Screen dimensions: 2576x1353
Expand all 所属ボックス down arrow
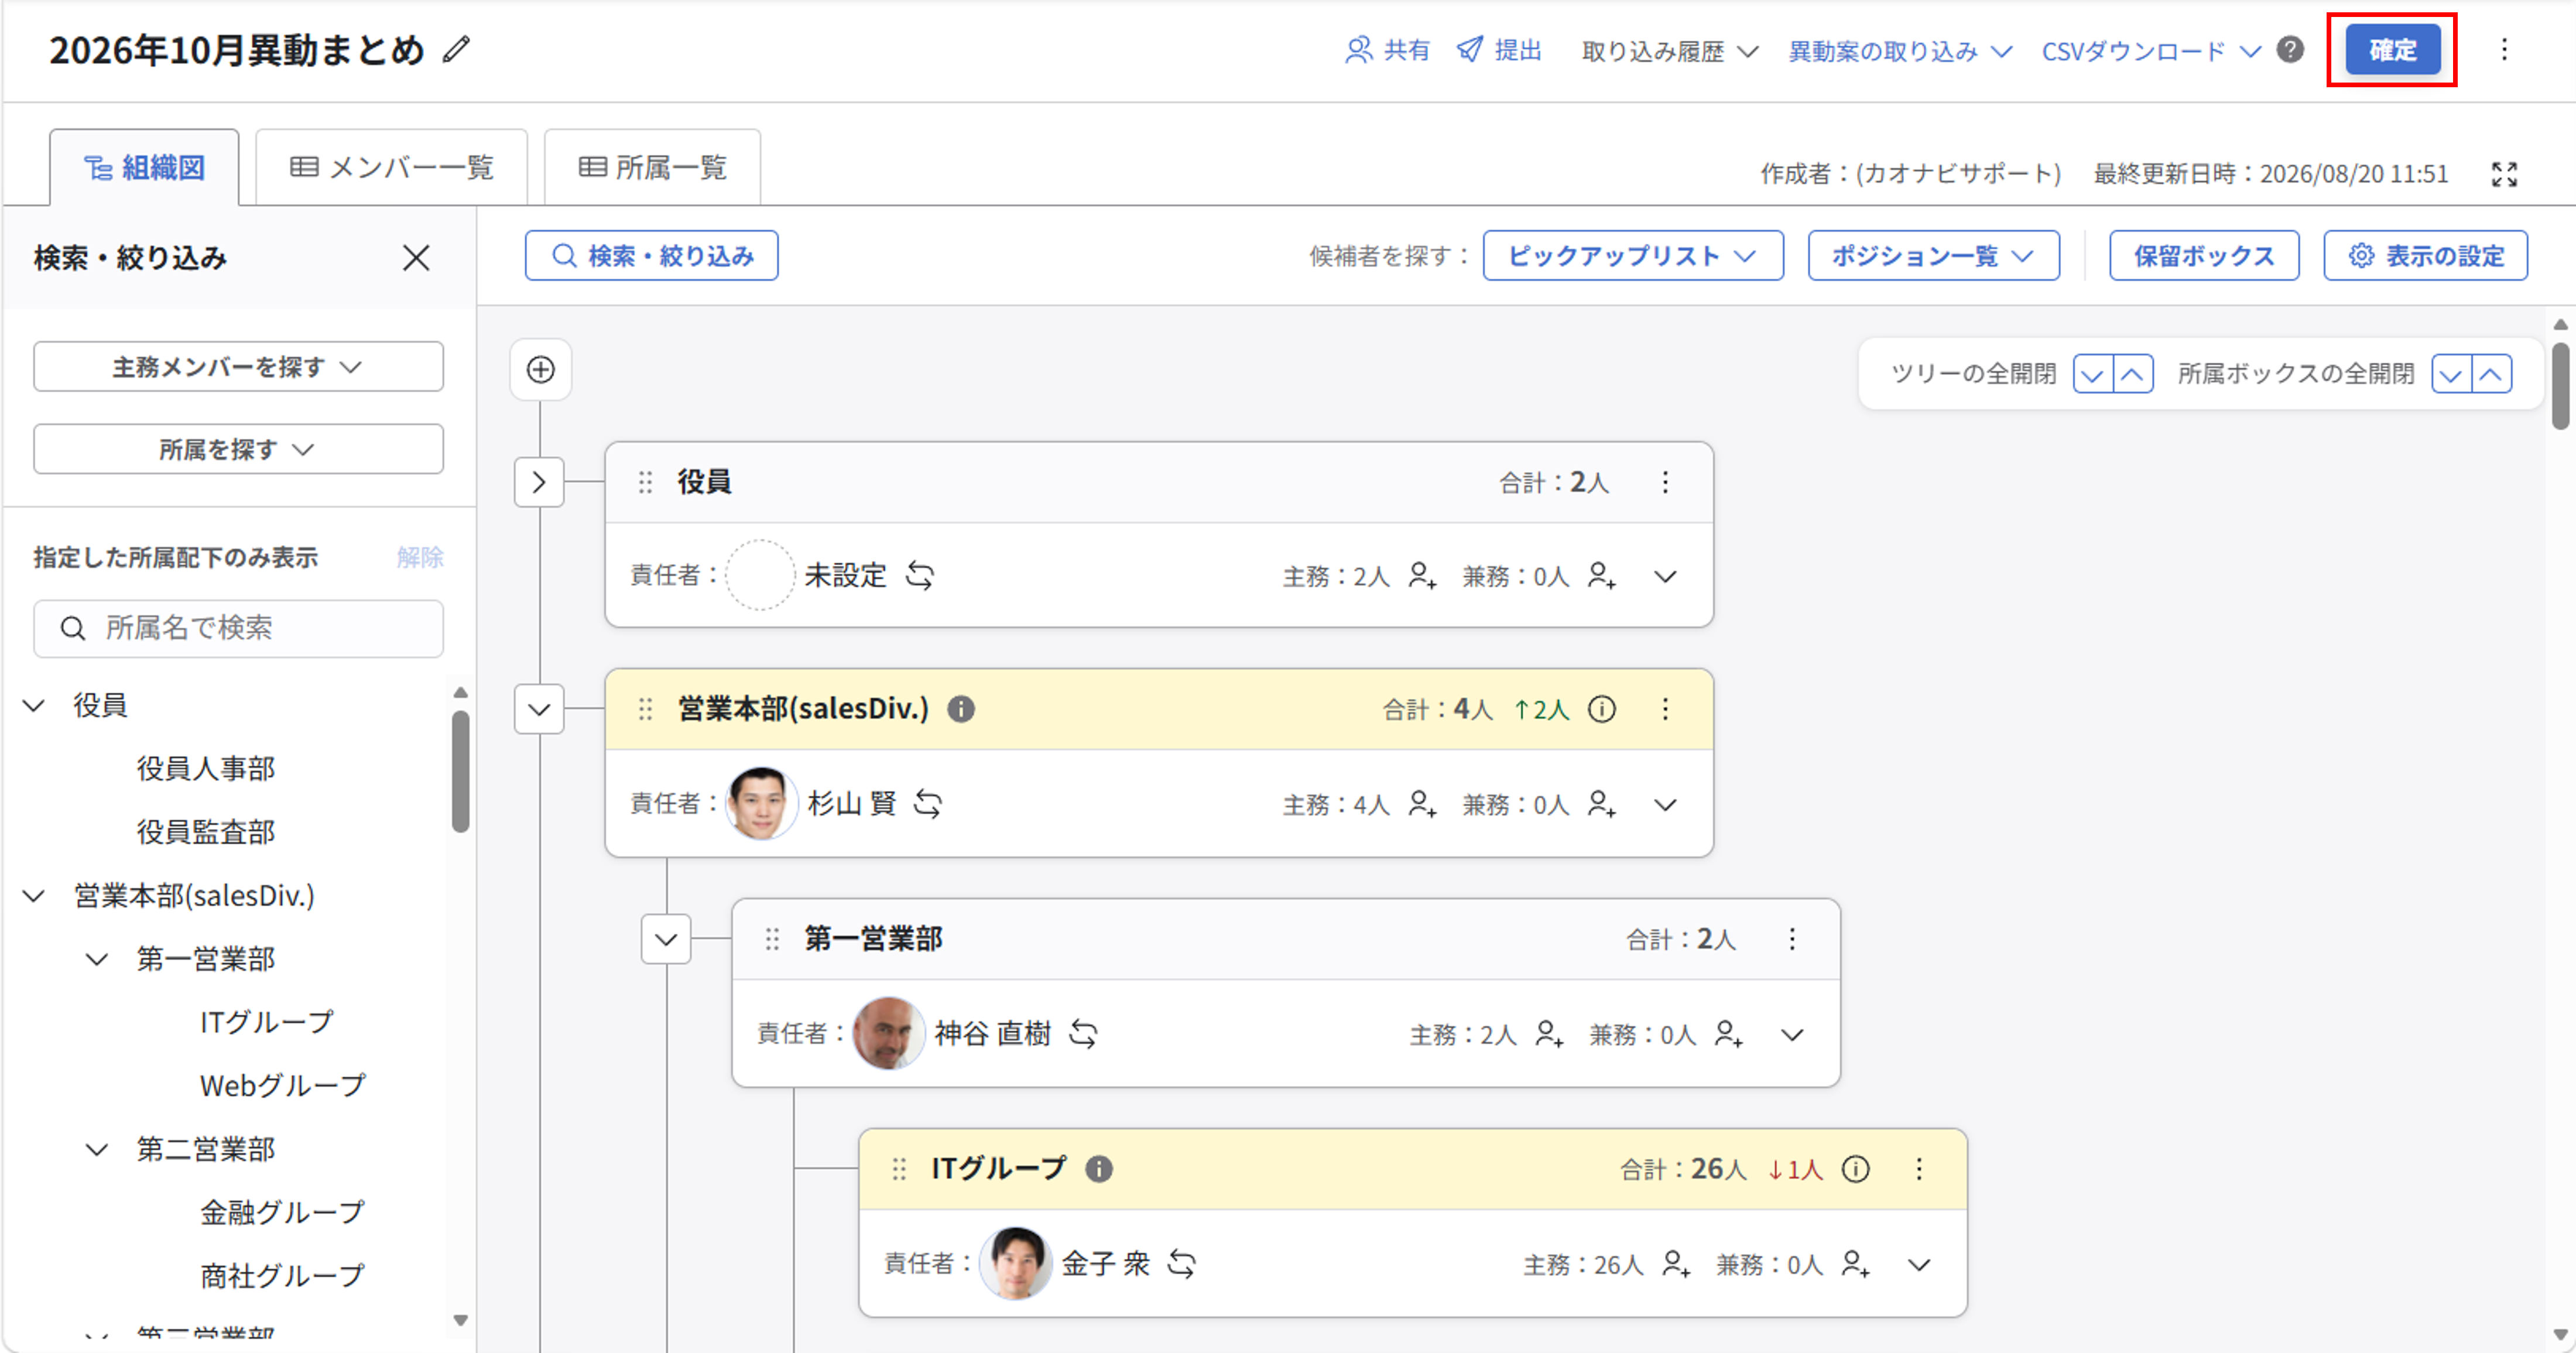pos(2451,374)
